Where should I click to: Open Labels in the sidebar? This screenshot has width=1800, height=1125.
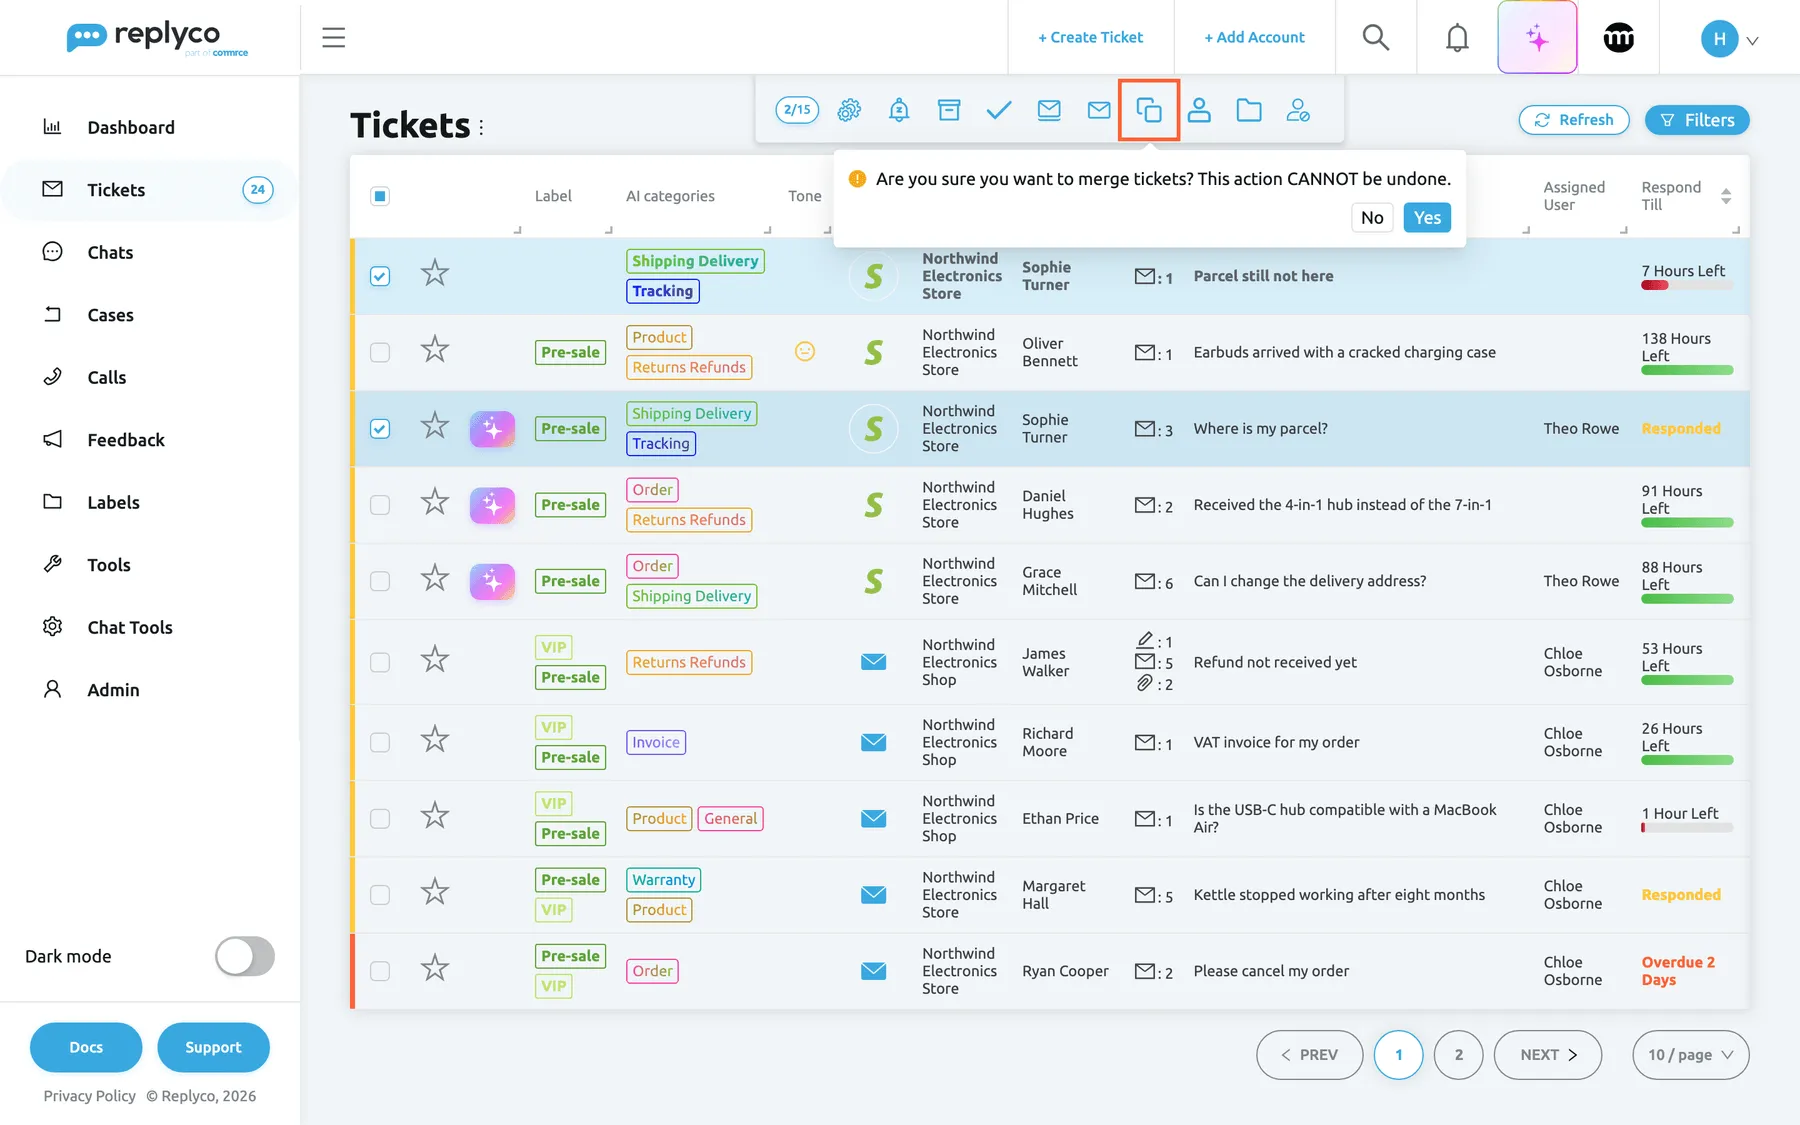[x=113, y=502]
